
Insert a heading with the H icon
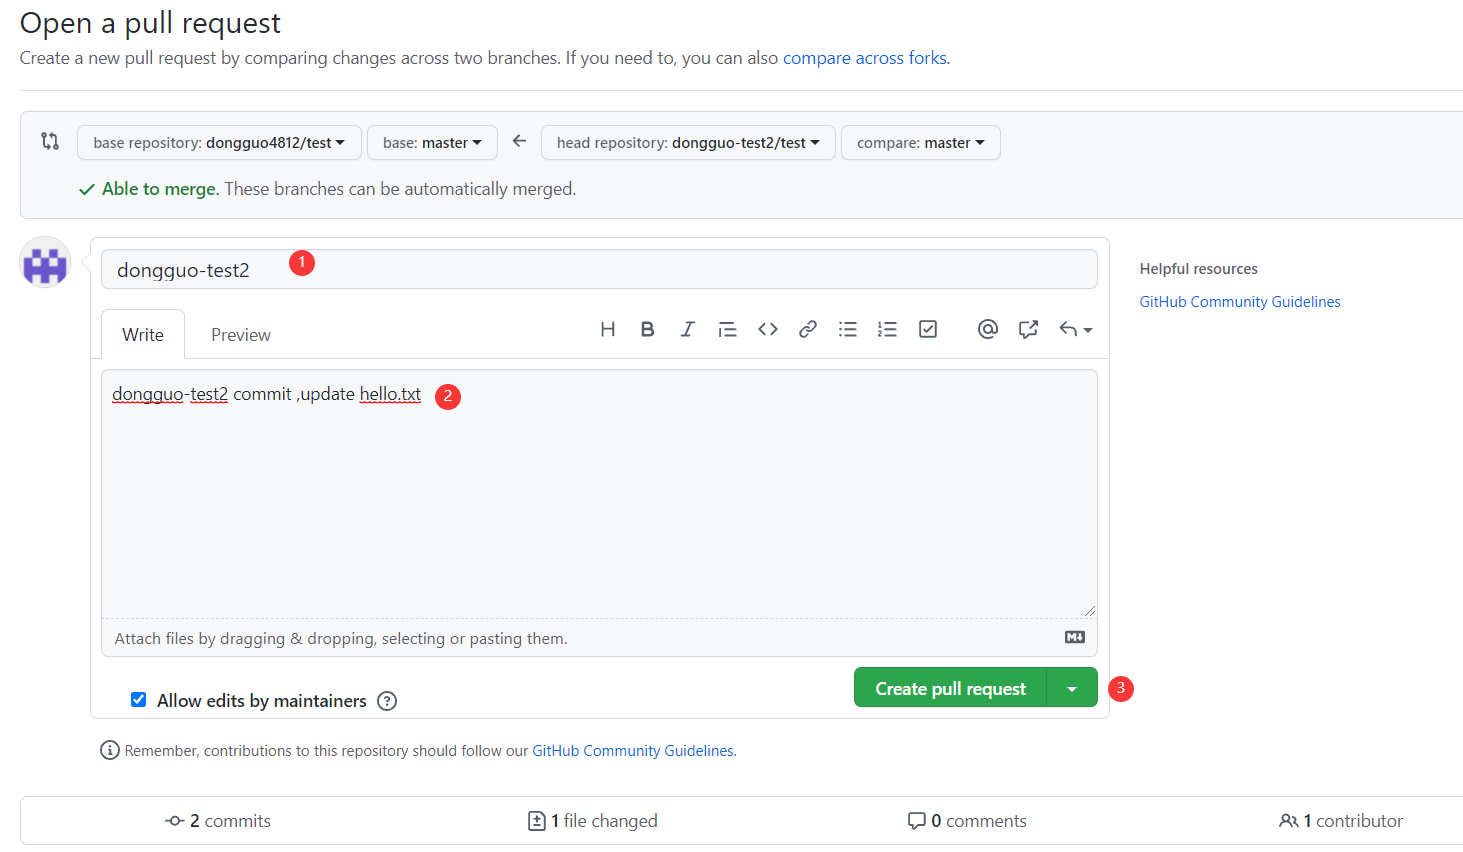607,329
